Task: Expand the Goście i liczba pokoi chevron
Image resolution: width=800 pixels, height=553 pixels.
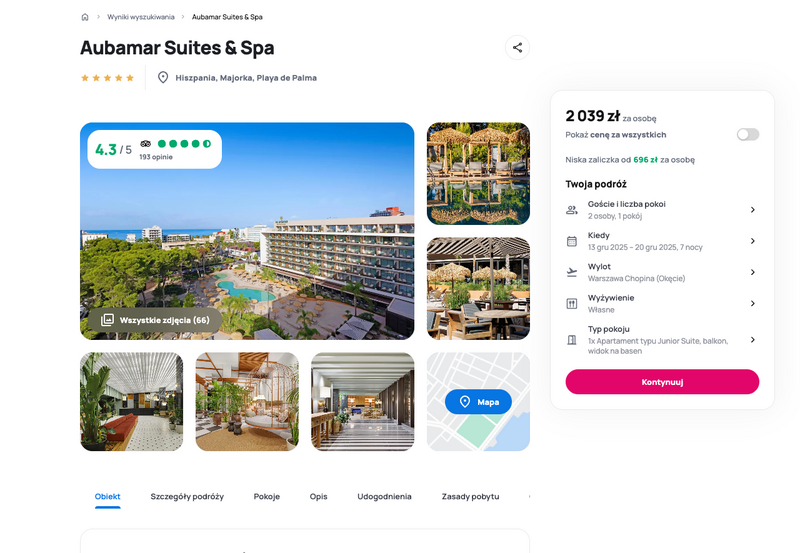Action: pyautogui.click(x=753, y=210)
